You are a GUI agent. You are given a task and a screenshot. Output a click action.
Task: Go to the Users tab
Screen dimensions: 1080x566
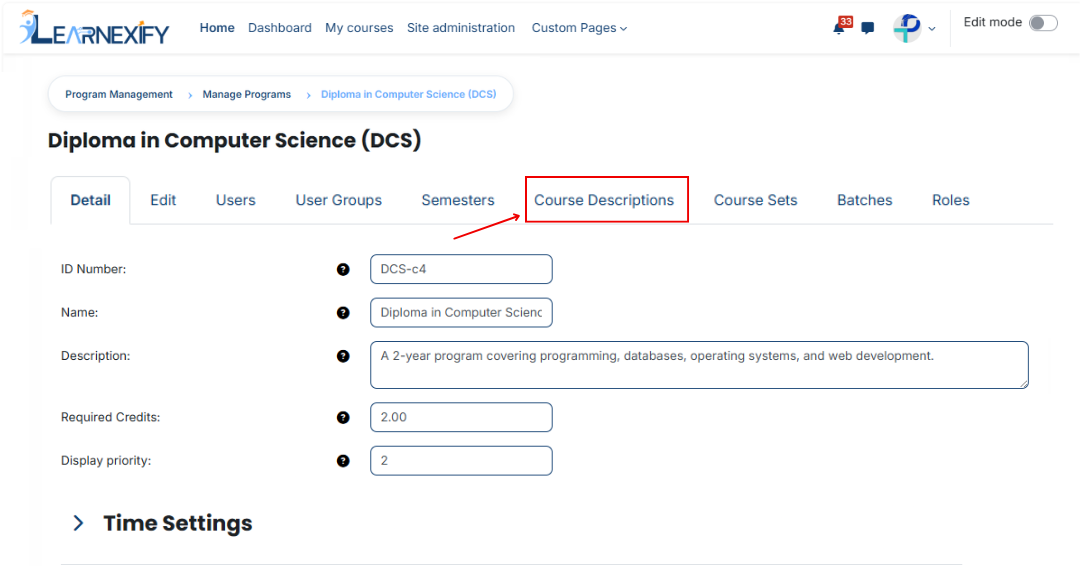pyautogui.click(x=236, y=200)
